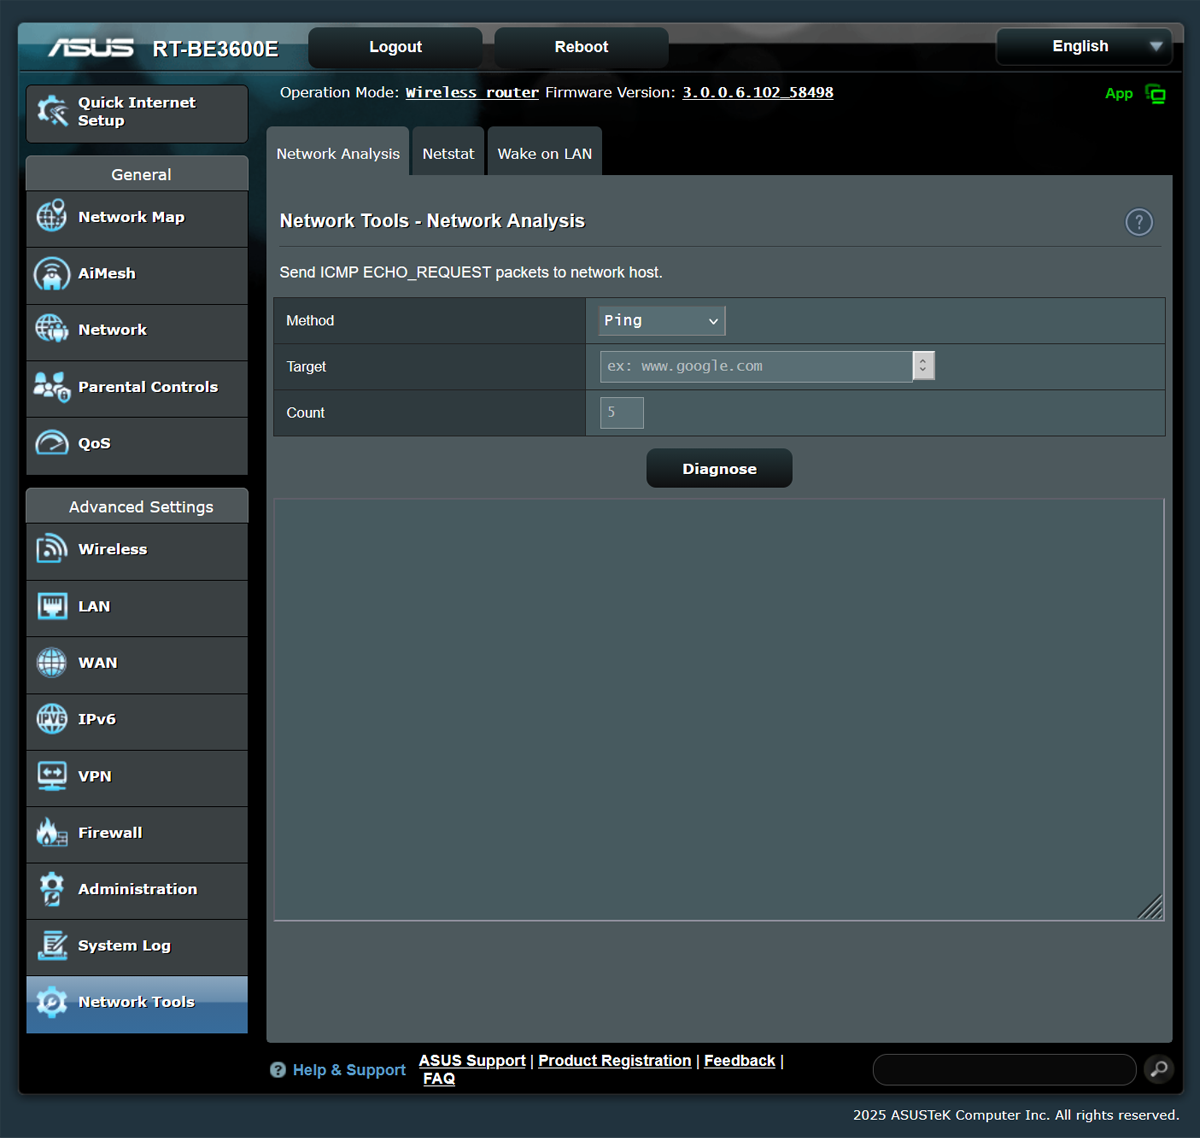Click the RT-BE3600E model name
The height and width of the screenshot is (1138, 1200).
[x=215, y=49]
